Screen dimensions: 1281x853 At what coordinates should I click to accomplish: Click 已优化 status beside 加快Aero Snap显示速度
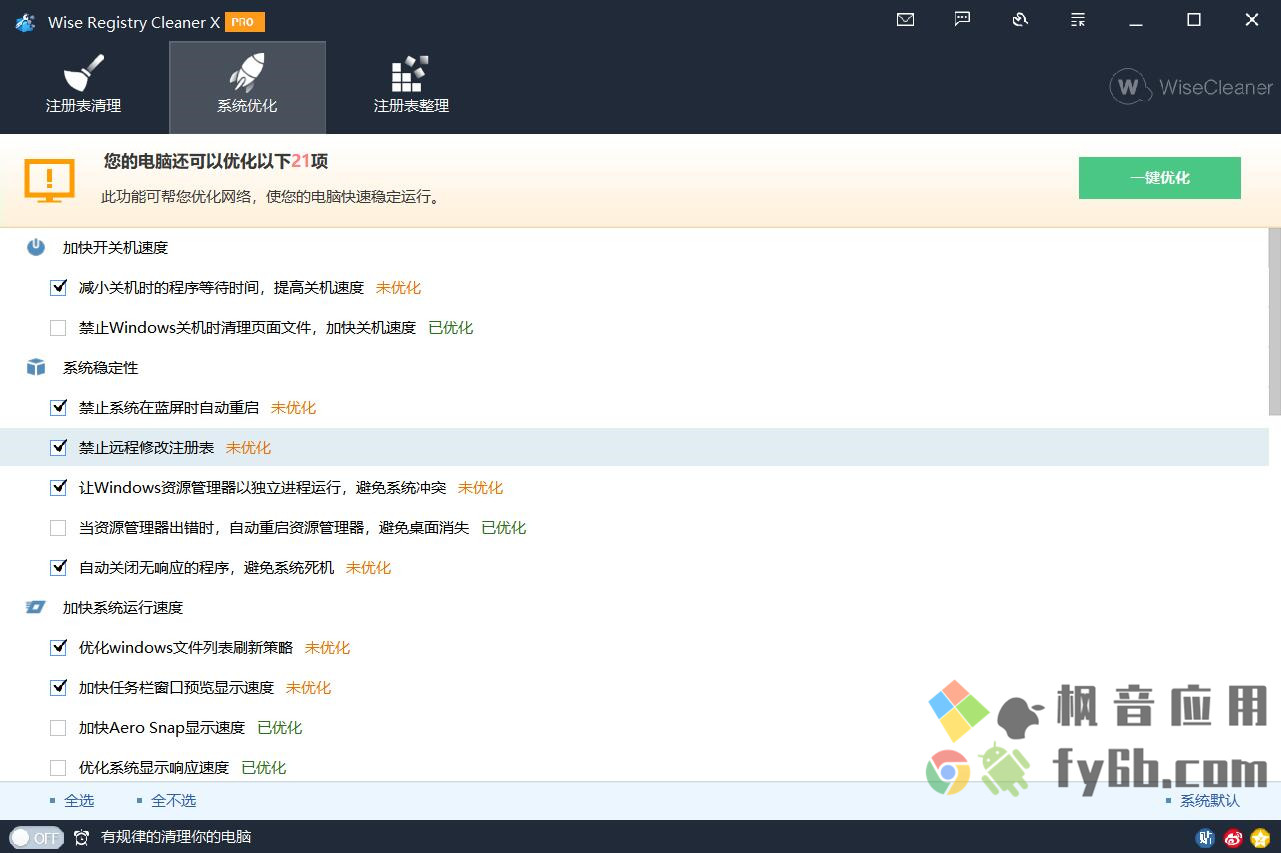tap(279, 728)
